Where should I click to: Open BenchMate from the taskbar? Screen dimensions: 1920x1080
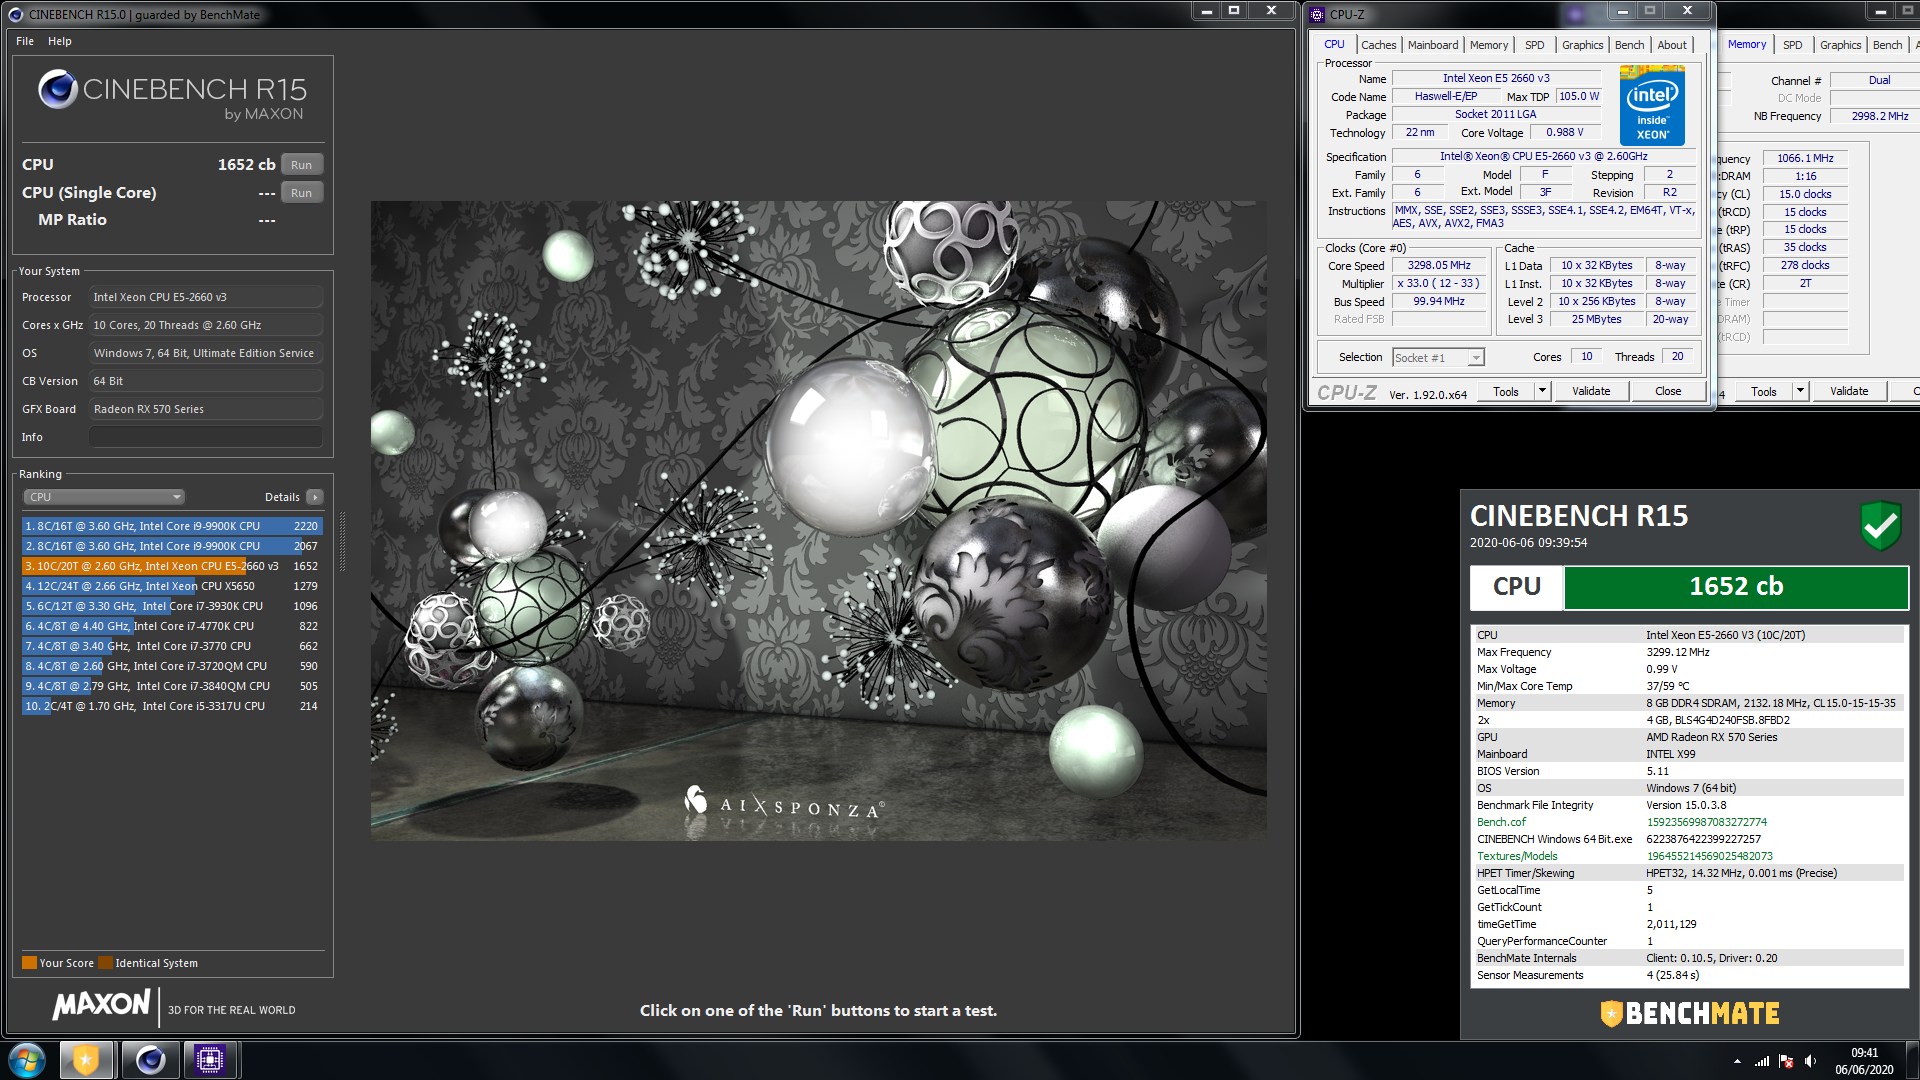(x=85, y=1060)
